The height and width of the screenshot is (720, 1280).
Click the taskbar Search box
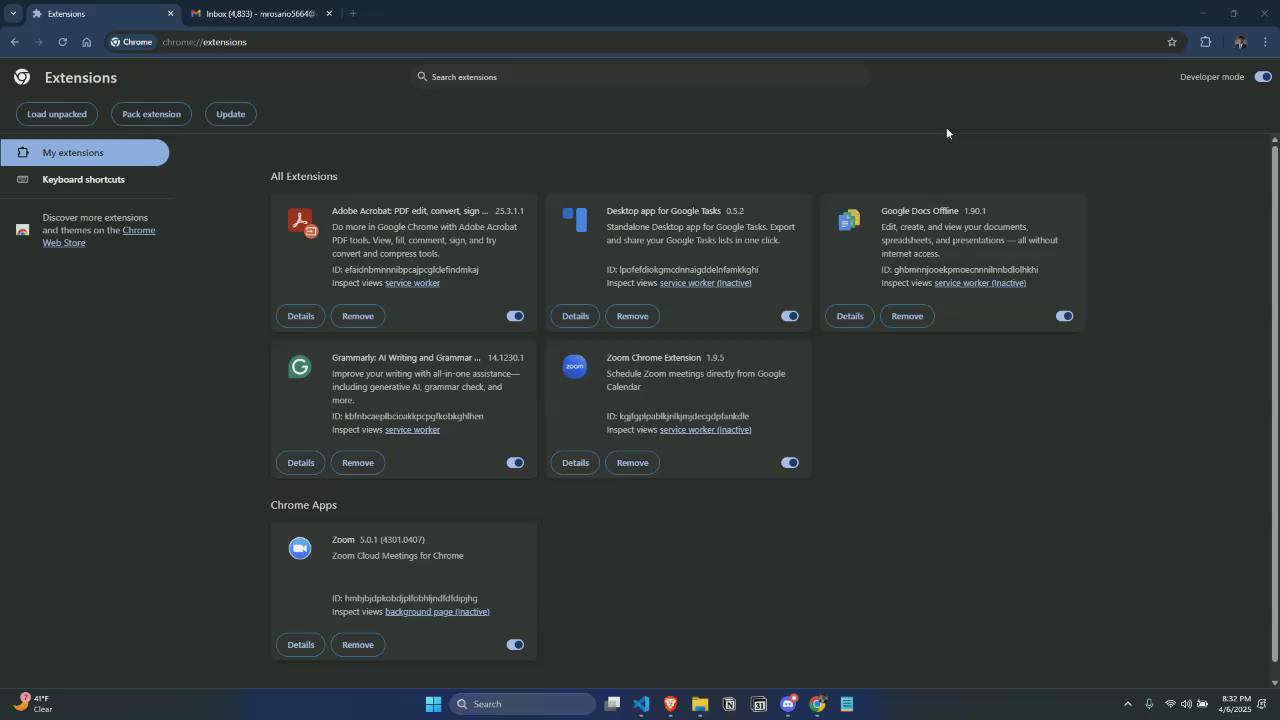click(521, 704)
